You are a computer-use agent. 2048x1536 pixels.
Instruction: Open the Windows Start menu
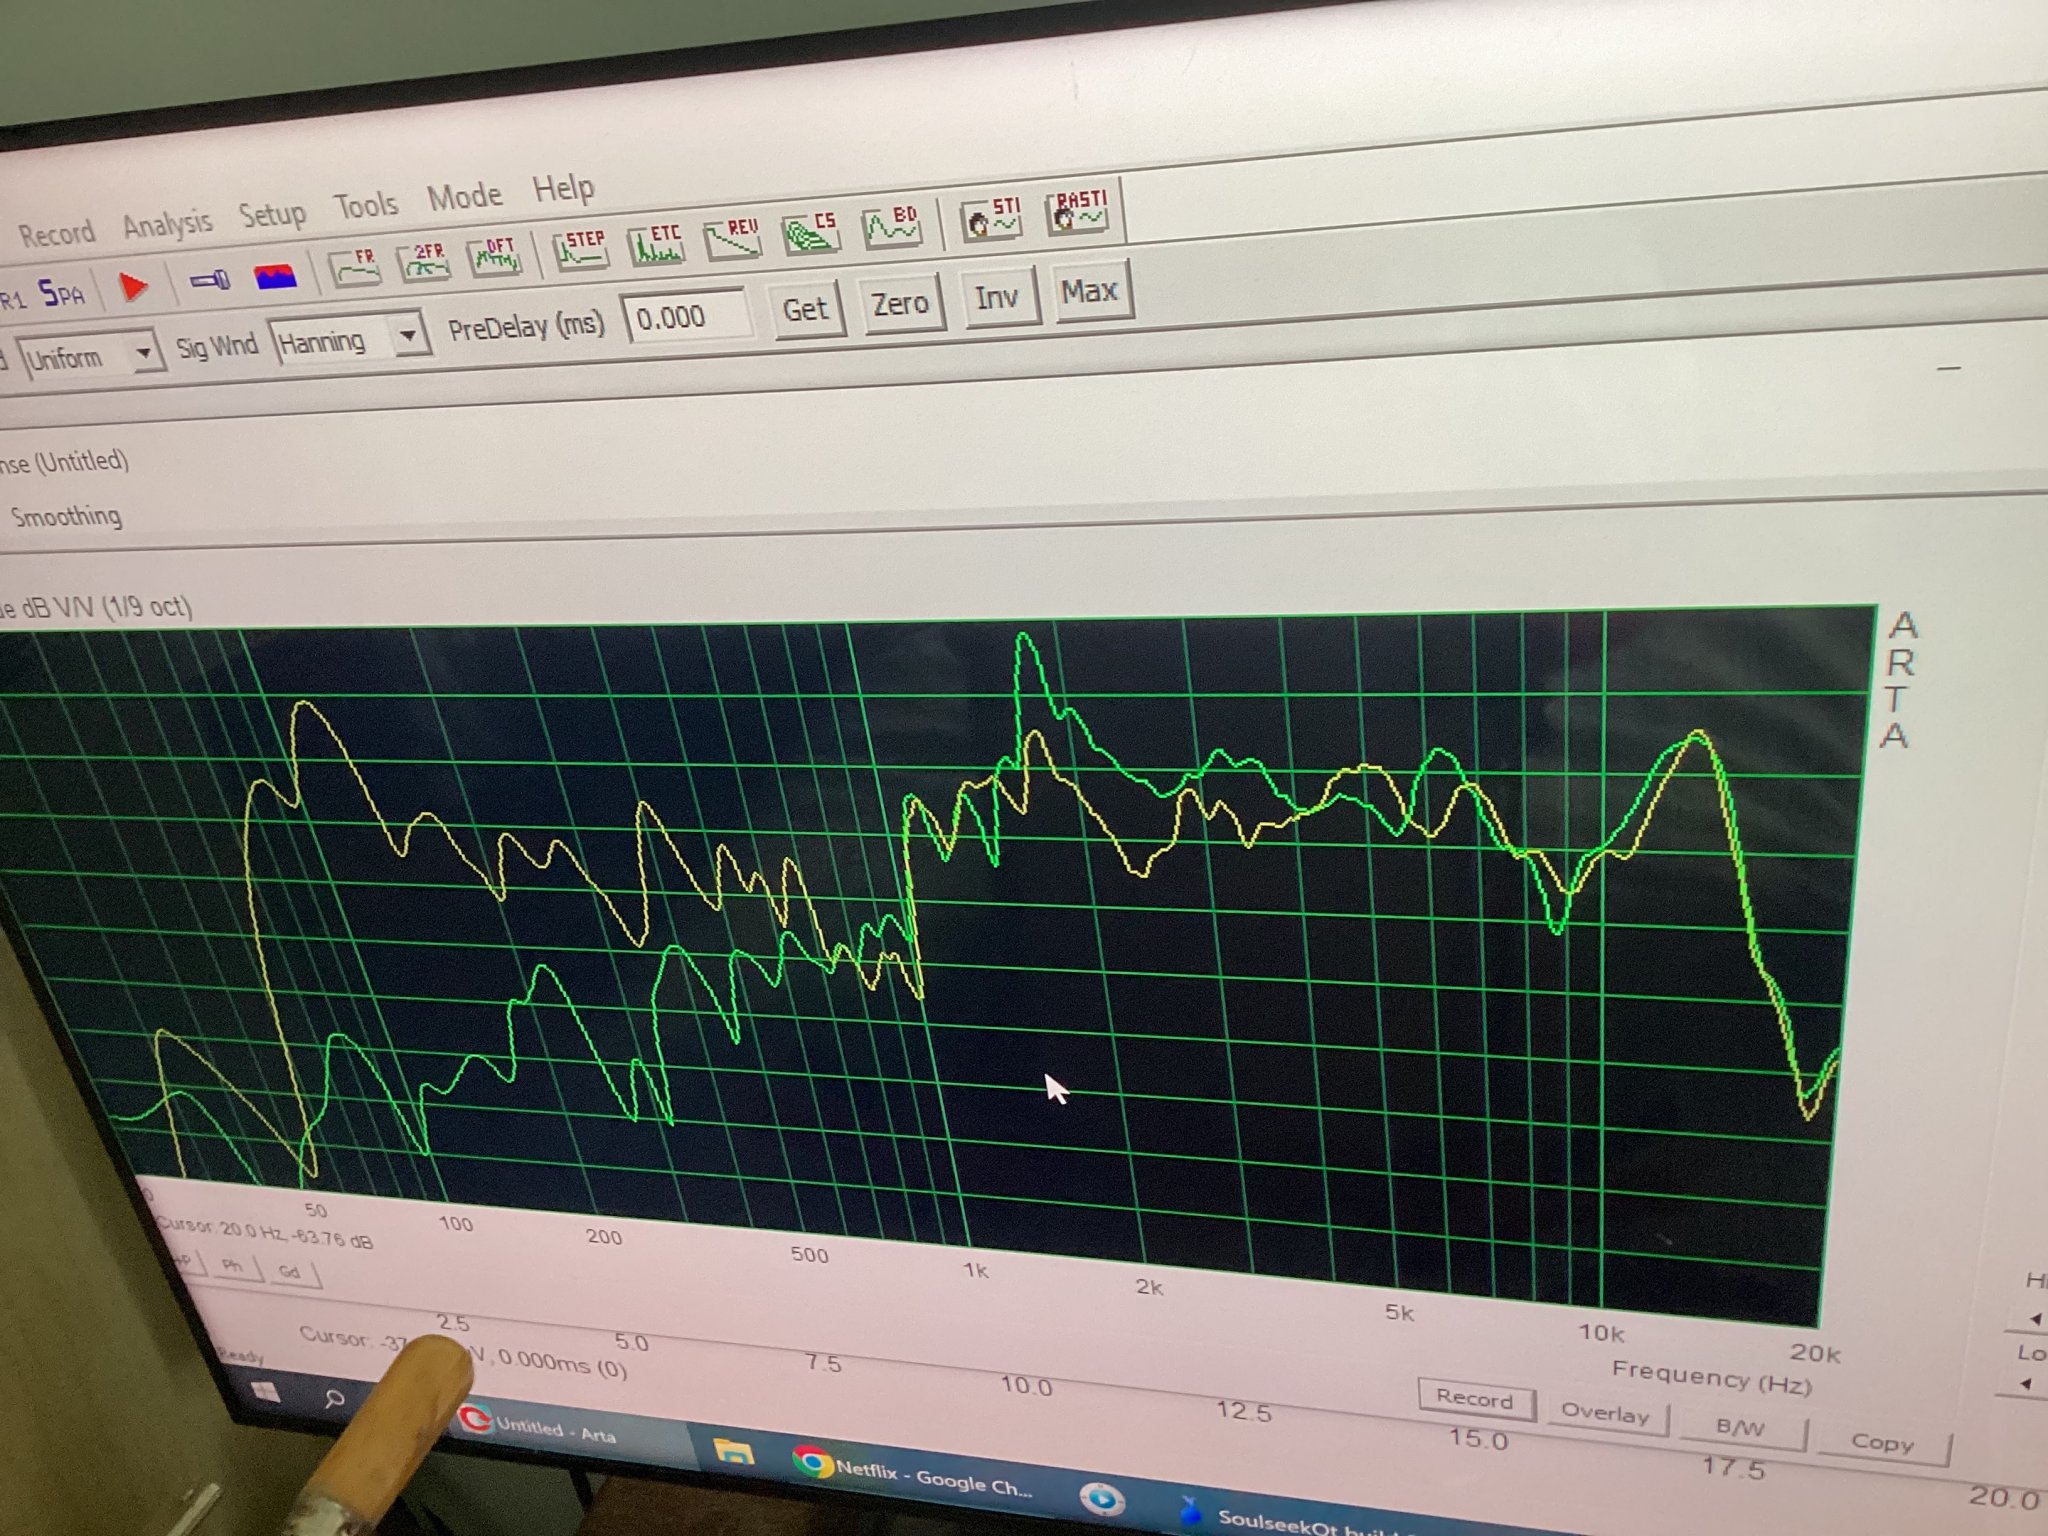click(x=265, y=1391)
